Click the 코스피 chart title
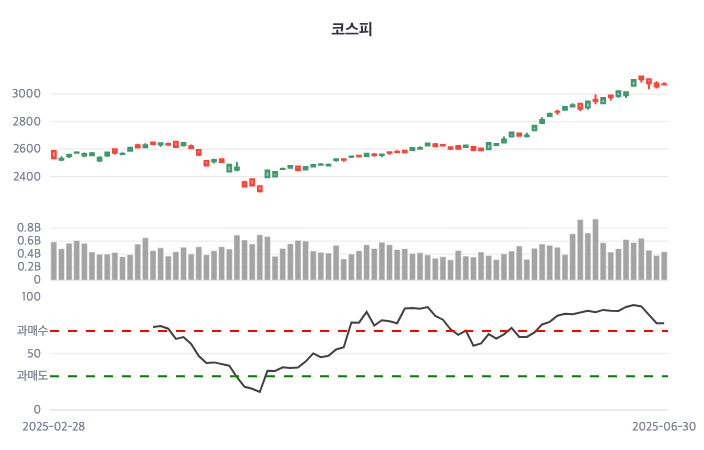 (x=351, y=29)
